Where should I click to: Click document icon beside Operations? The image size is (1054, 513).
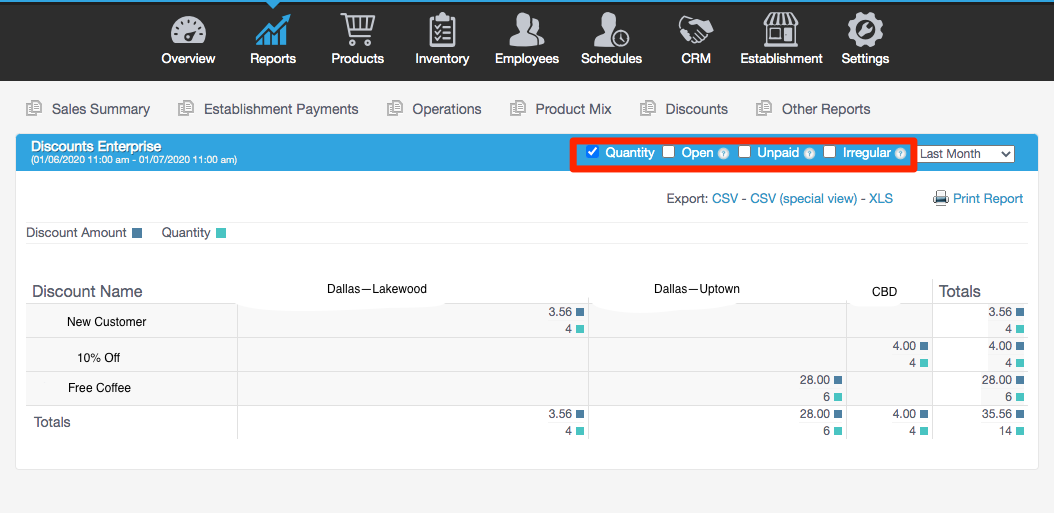pyautogui.click(x=395, y=108)
